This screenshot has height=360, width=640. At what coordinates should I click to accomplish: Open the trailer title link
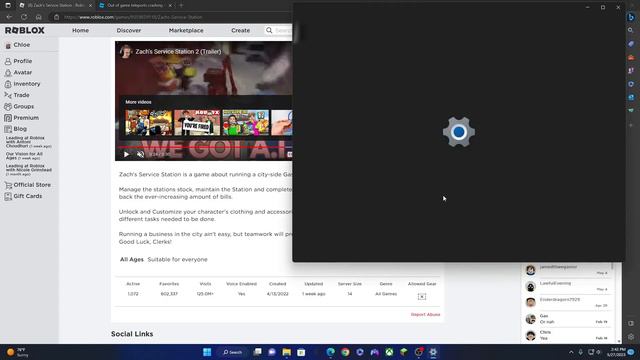click(x=178, y=52)
